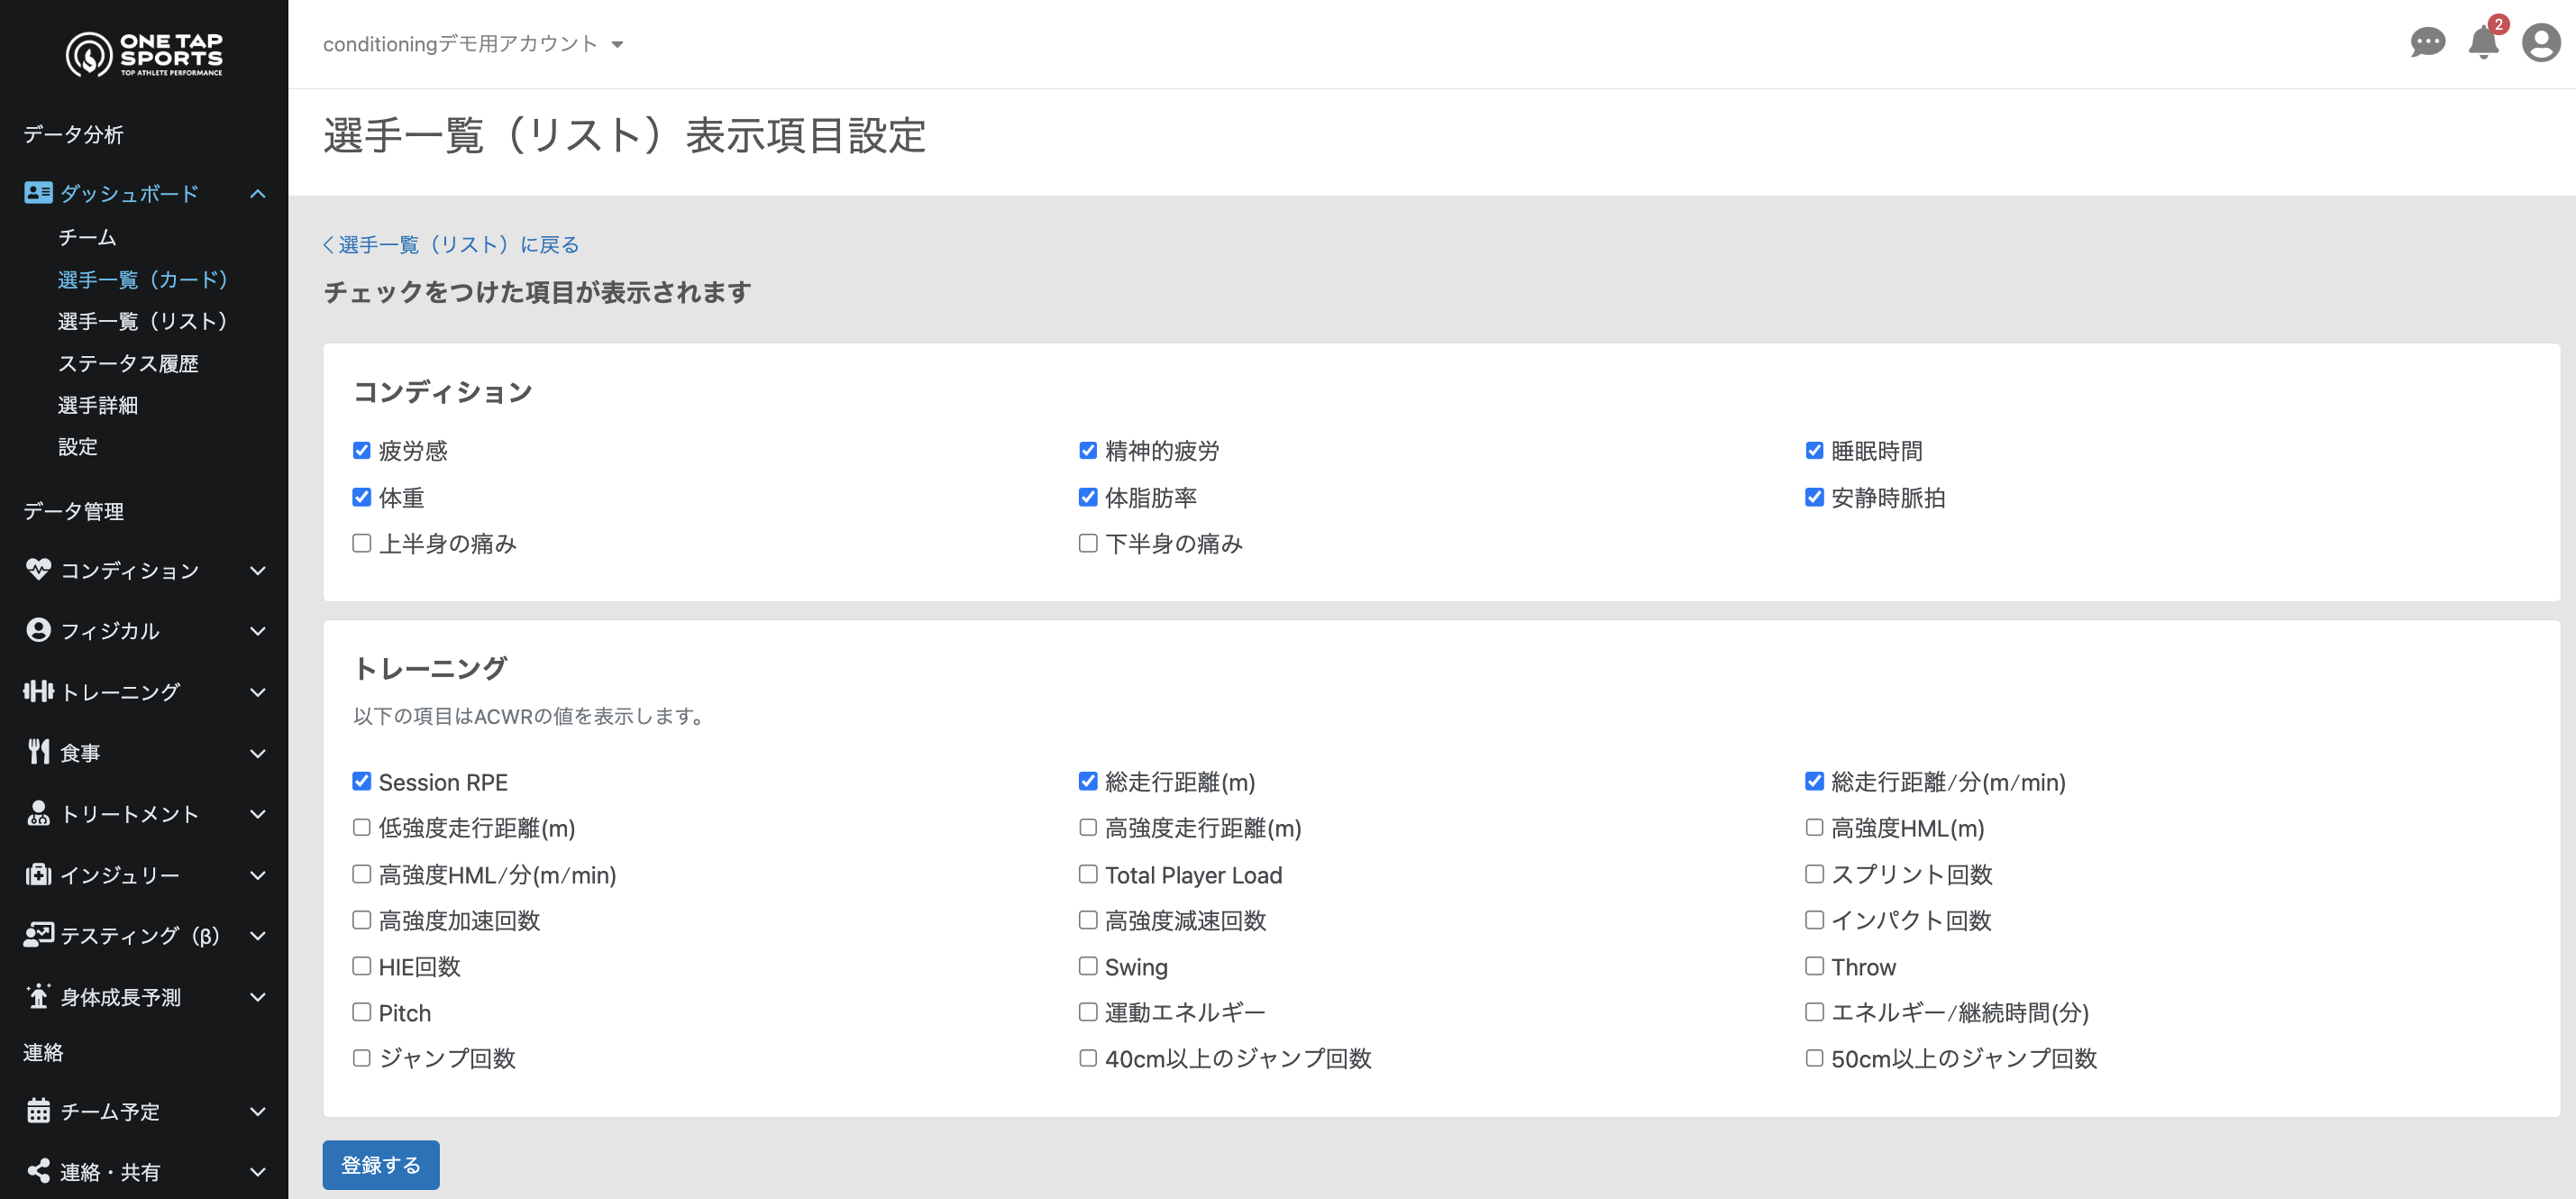Click the ONE TAP SPORTS logo
This screenshot has width=2576, height=1199.
coord(144,54)
